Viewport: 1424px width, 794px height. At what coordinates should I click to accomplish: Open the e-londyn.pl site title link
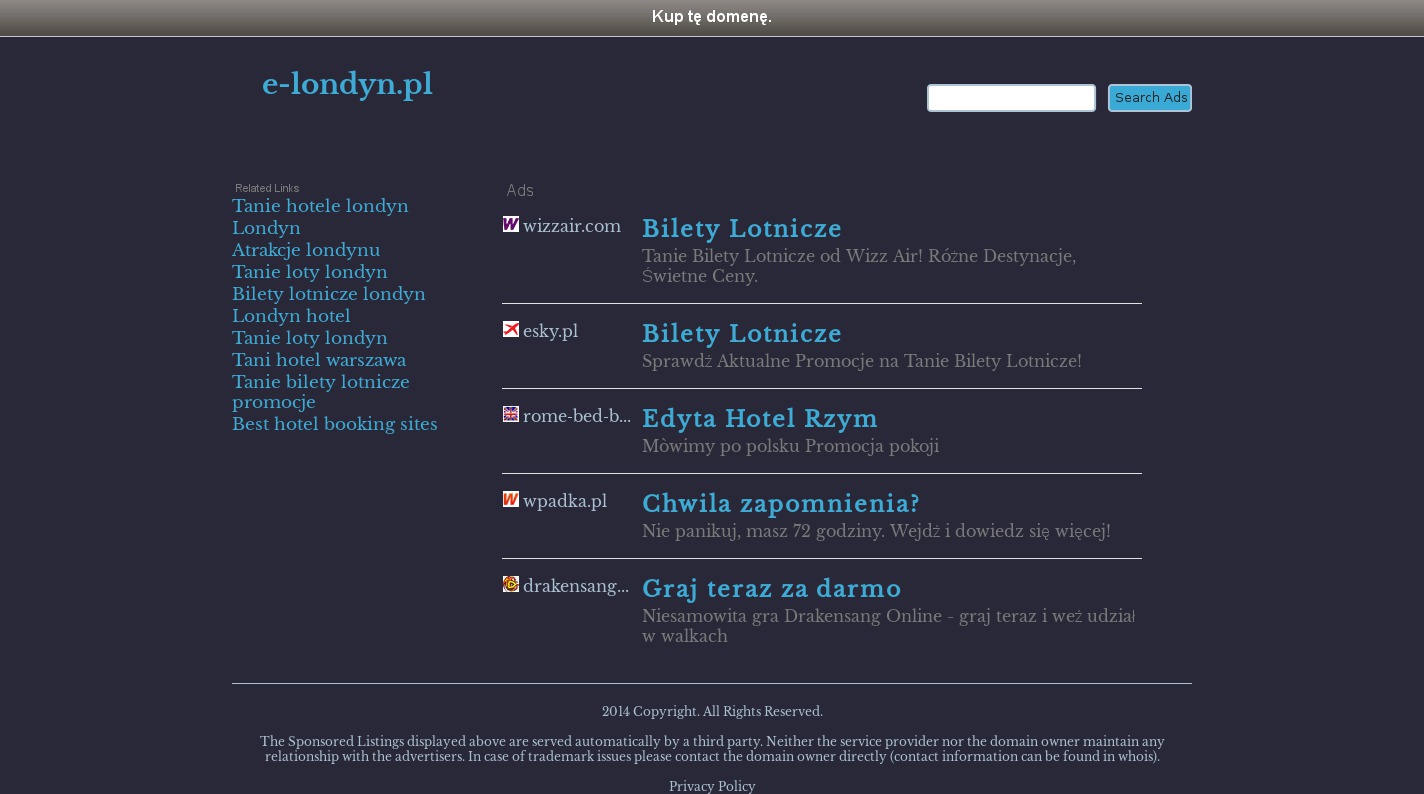coord(347,85)
